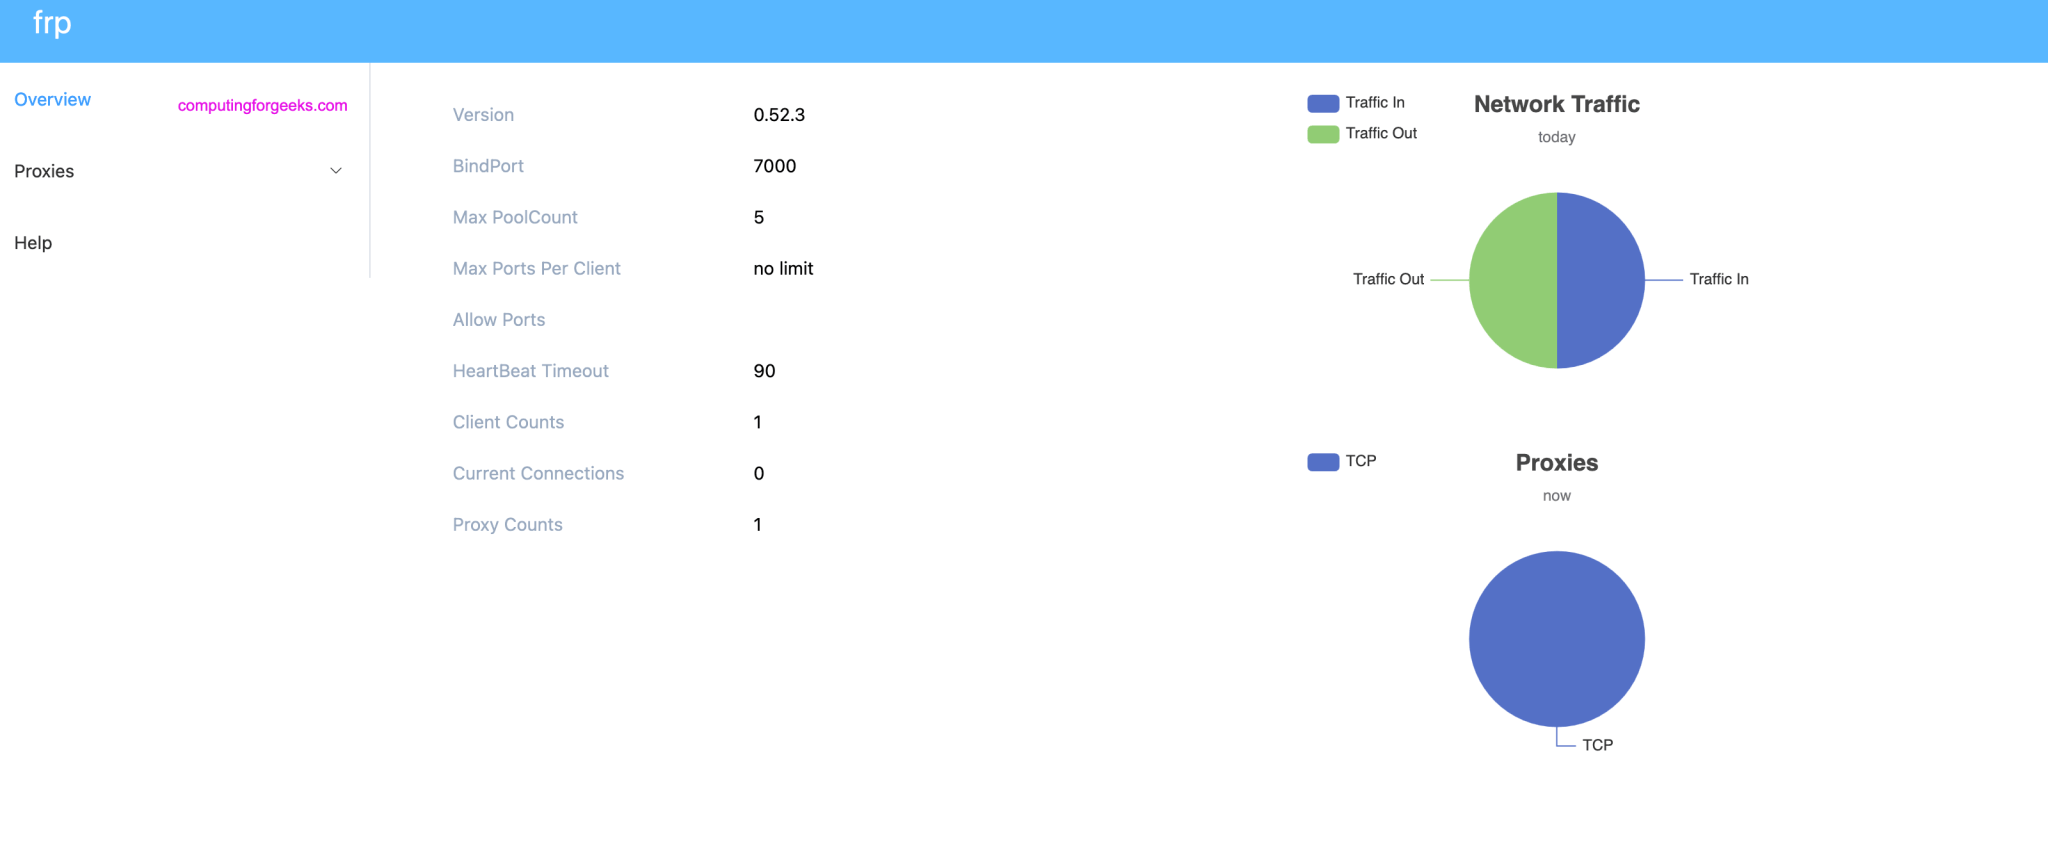
Task: Click the blue Traffic In pie slice
Action: pyautogui.click(x=1602, y=280)
